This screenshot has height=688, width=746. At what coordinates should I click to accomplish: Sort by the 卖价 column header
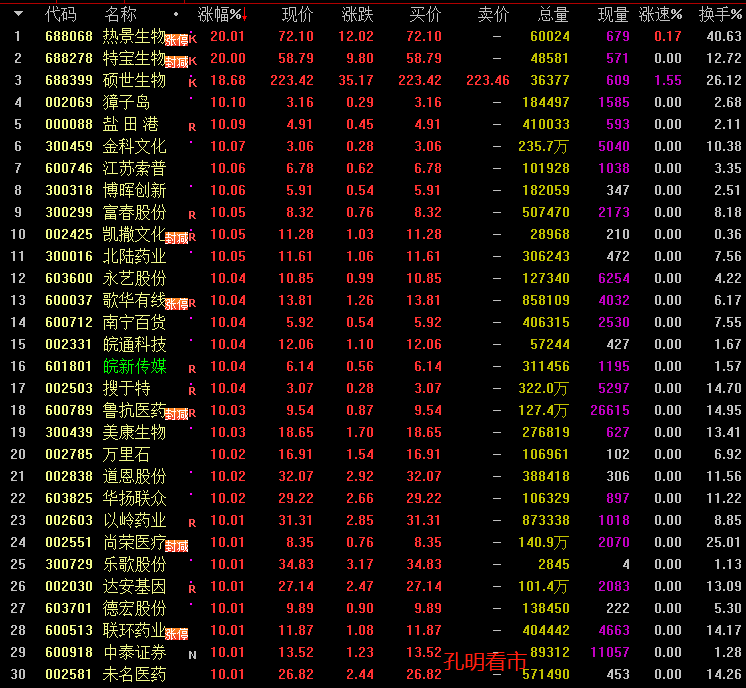coord(493,15)
